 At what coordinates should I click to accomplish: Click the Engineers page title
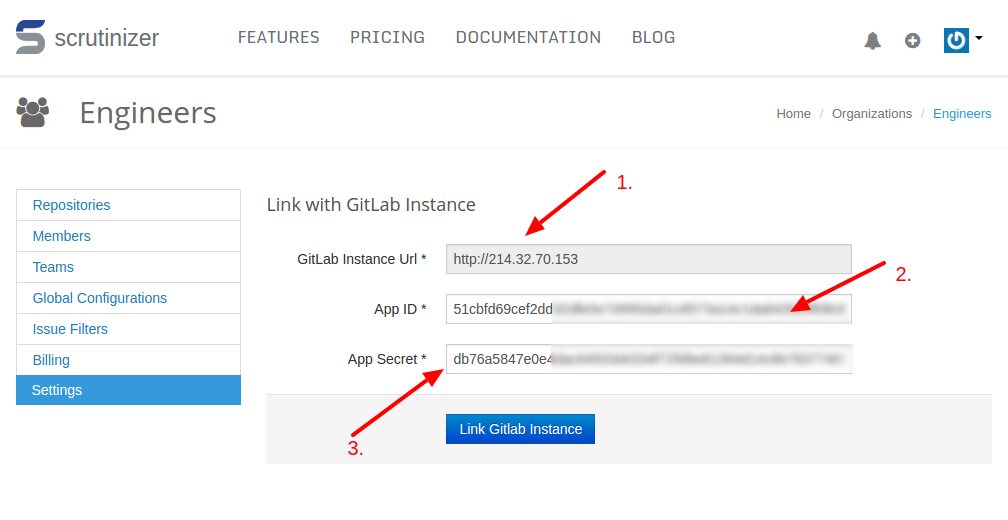[148, 113]
